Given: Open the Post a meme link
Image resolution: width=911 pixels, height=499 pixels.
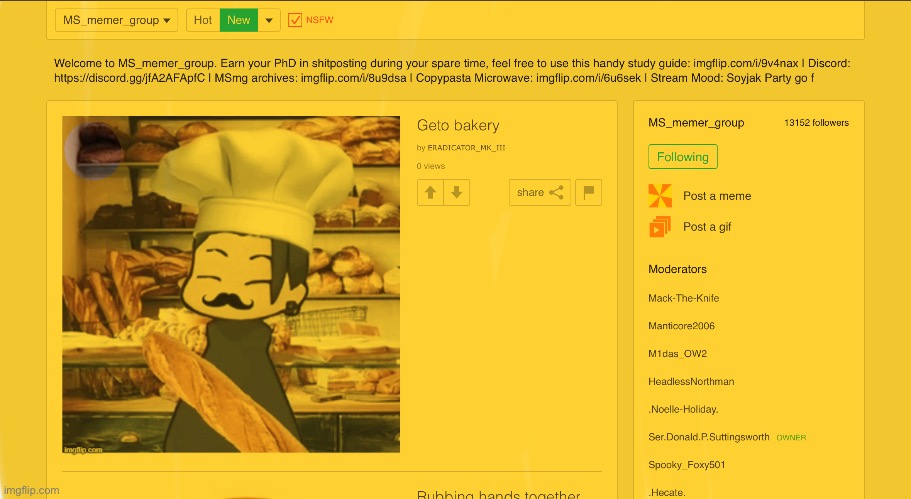Looking at the screenshot, I should click(717, 196).
